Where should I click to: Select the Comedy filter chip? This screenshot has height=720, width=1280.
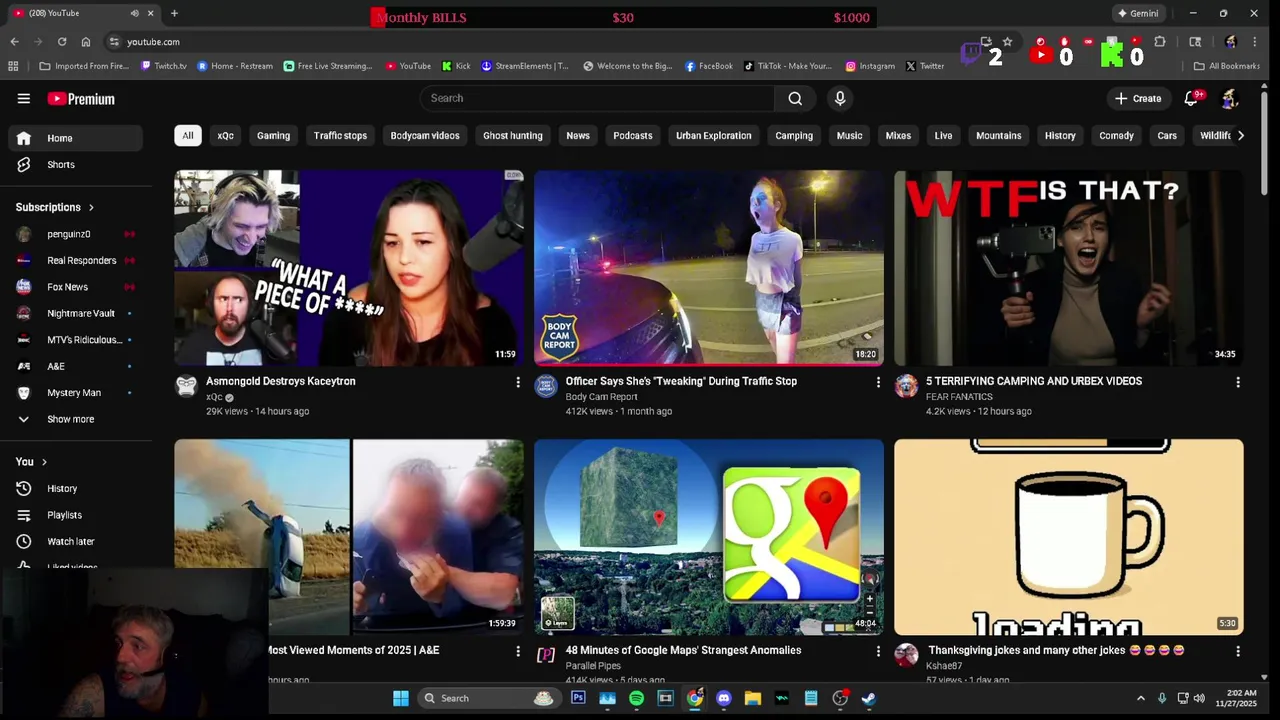point(1116,136)
